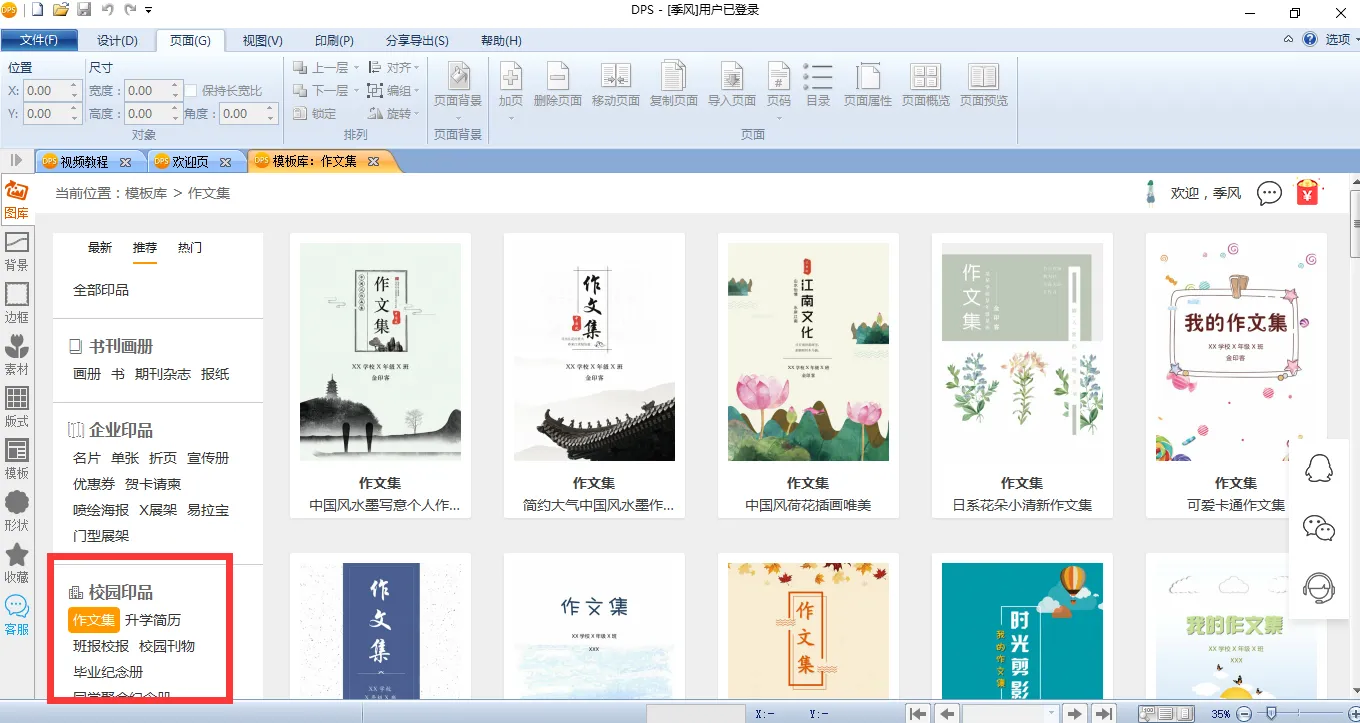
Task: Open the 图库 gallery sidebar panel
Action: (x=16, y=199)
